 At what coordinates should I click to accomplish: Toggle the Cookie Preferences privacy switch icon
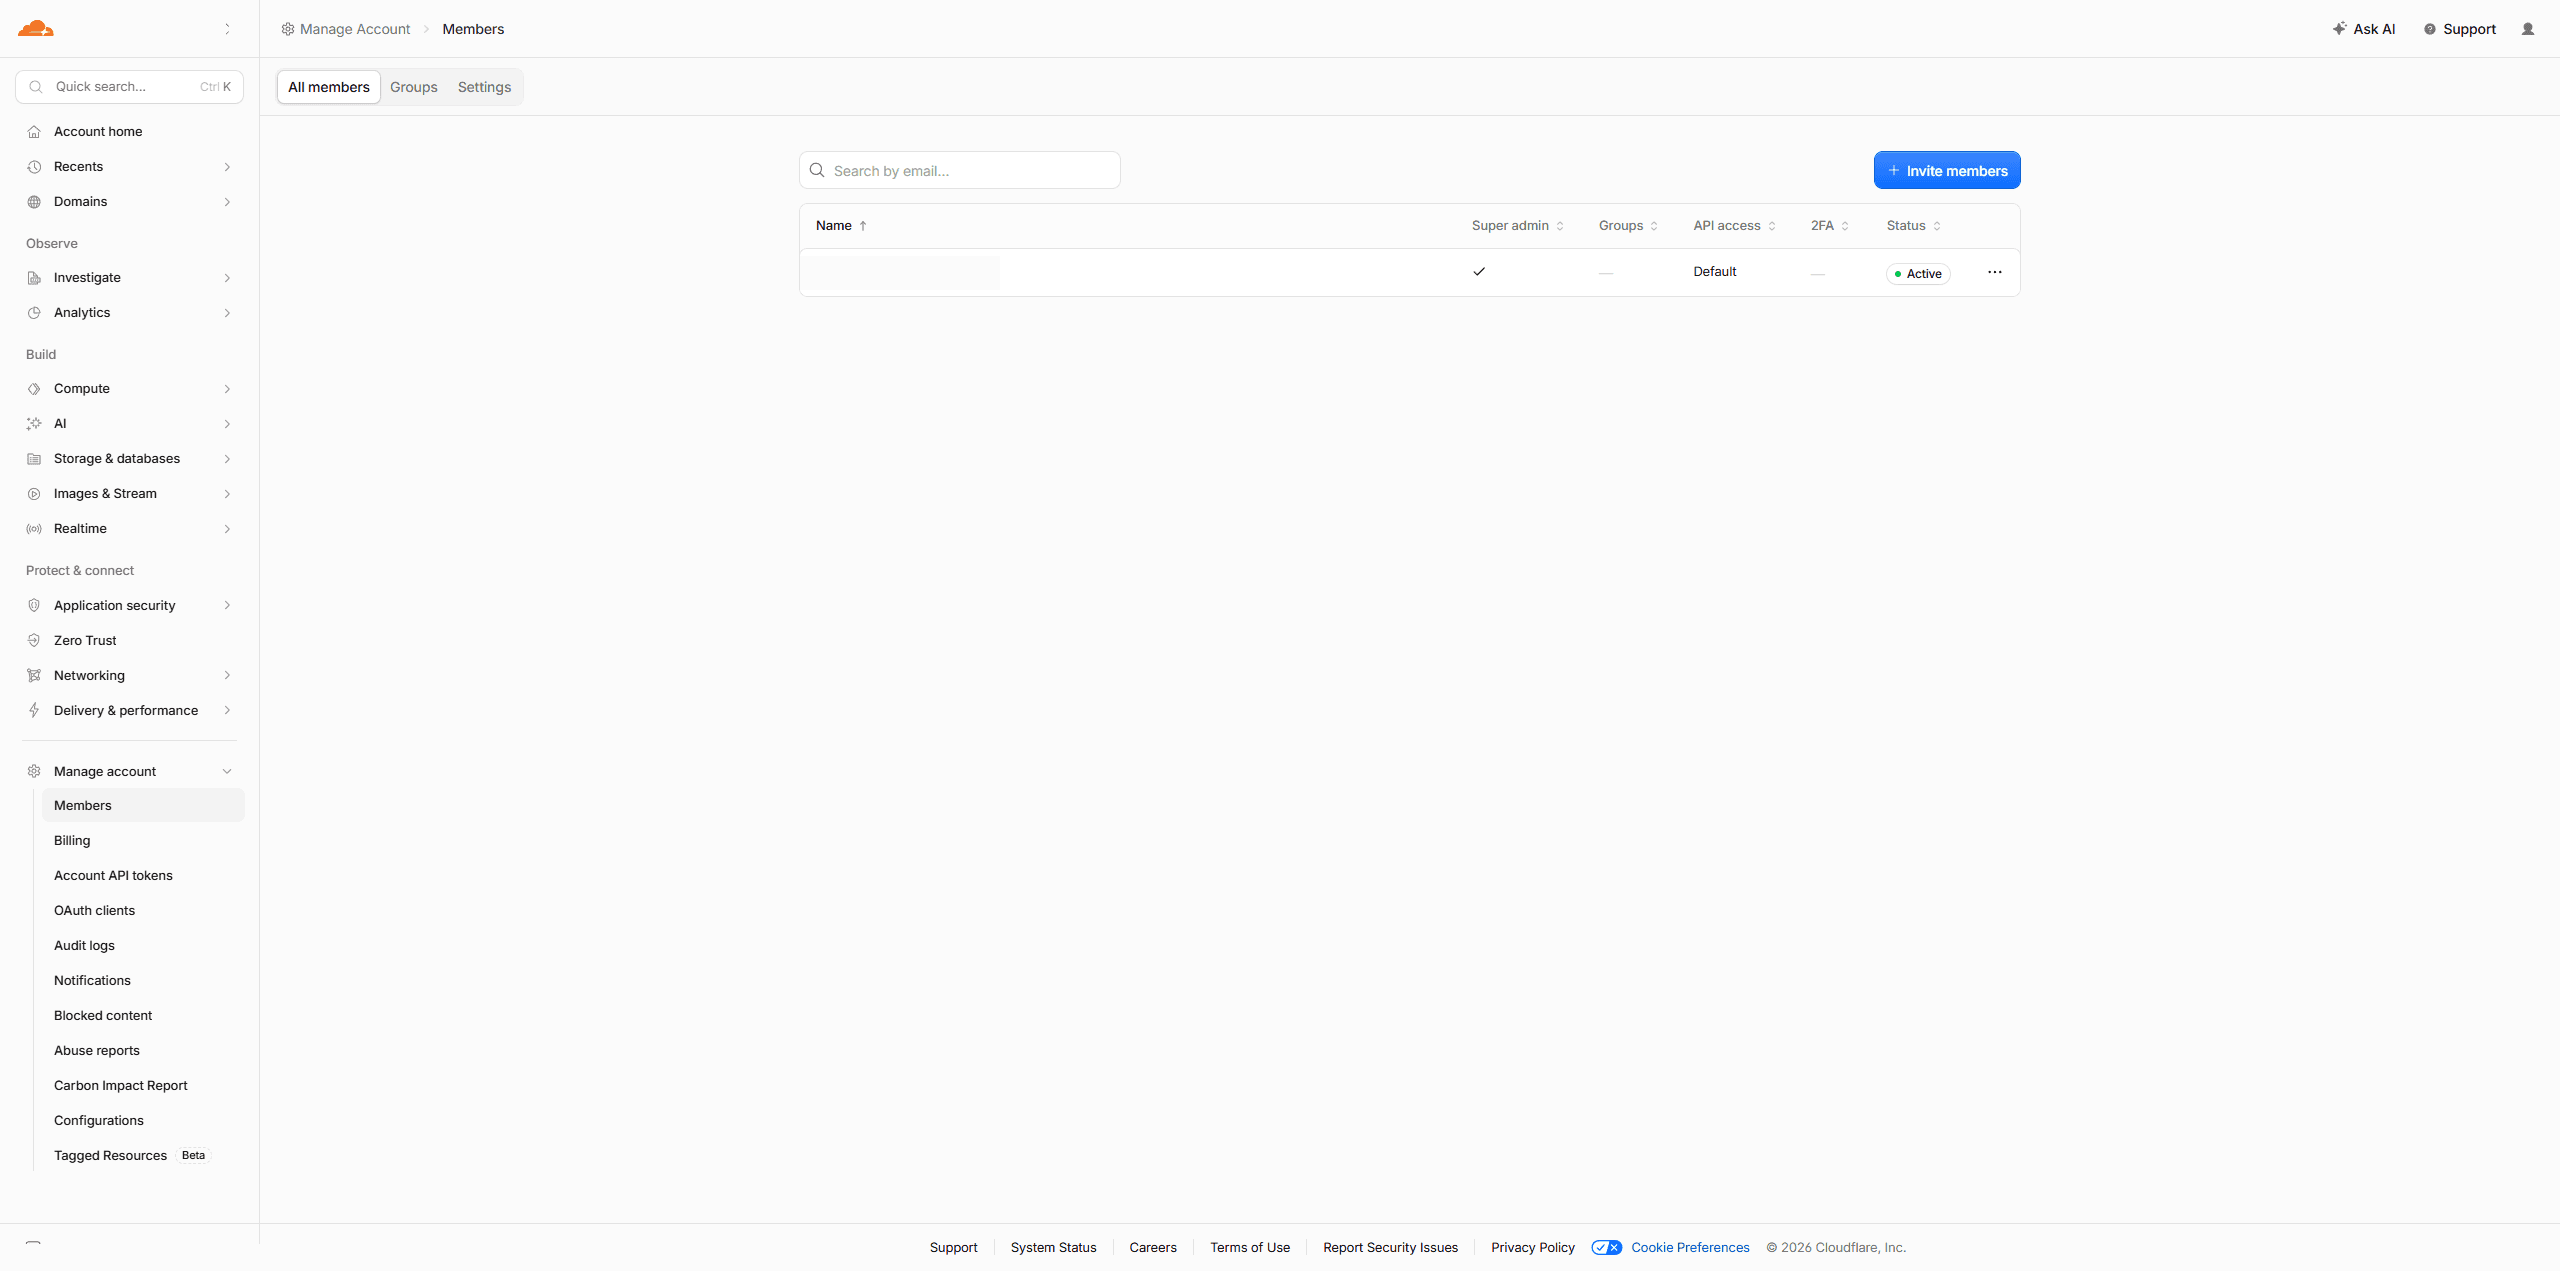pos(1606,1247)
